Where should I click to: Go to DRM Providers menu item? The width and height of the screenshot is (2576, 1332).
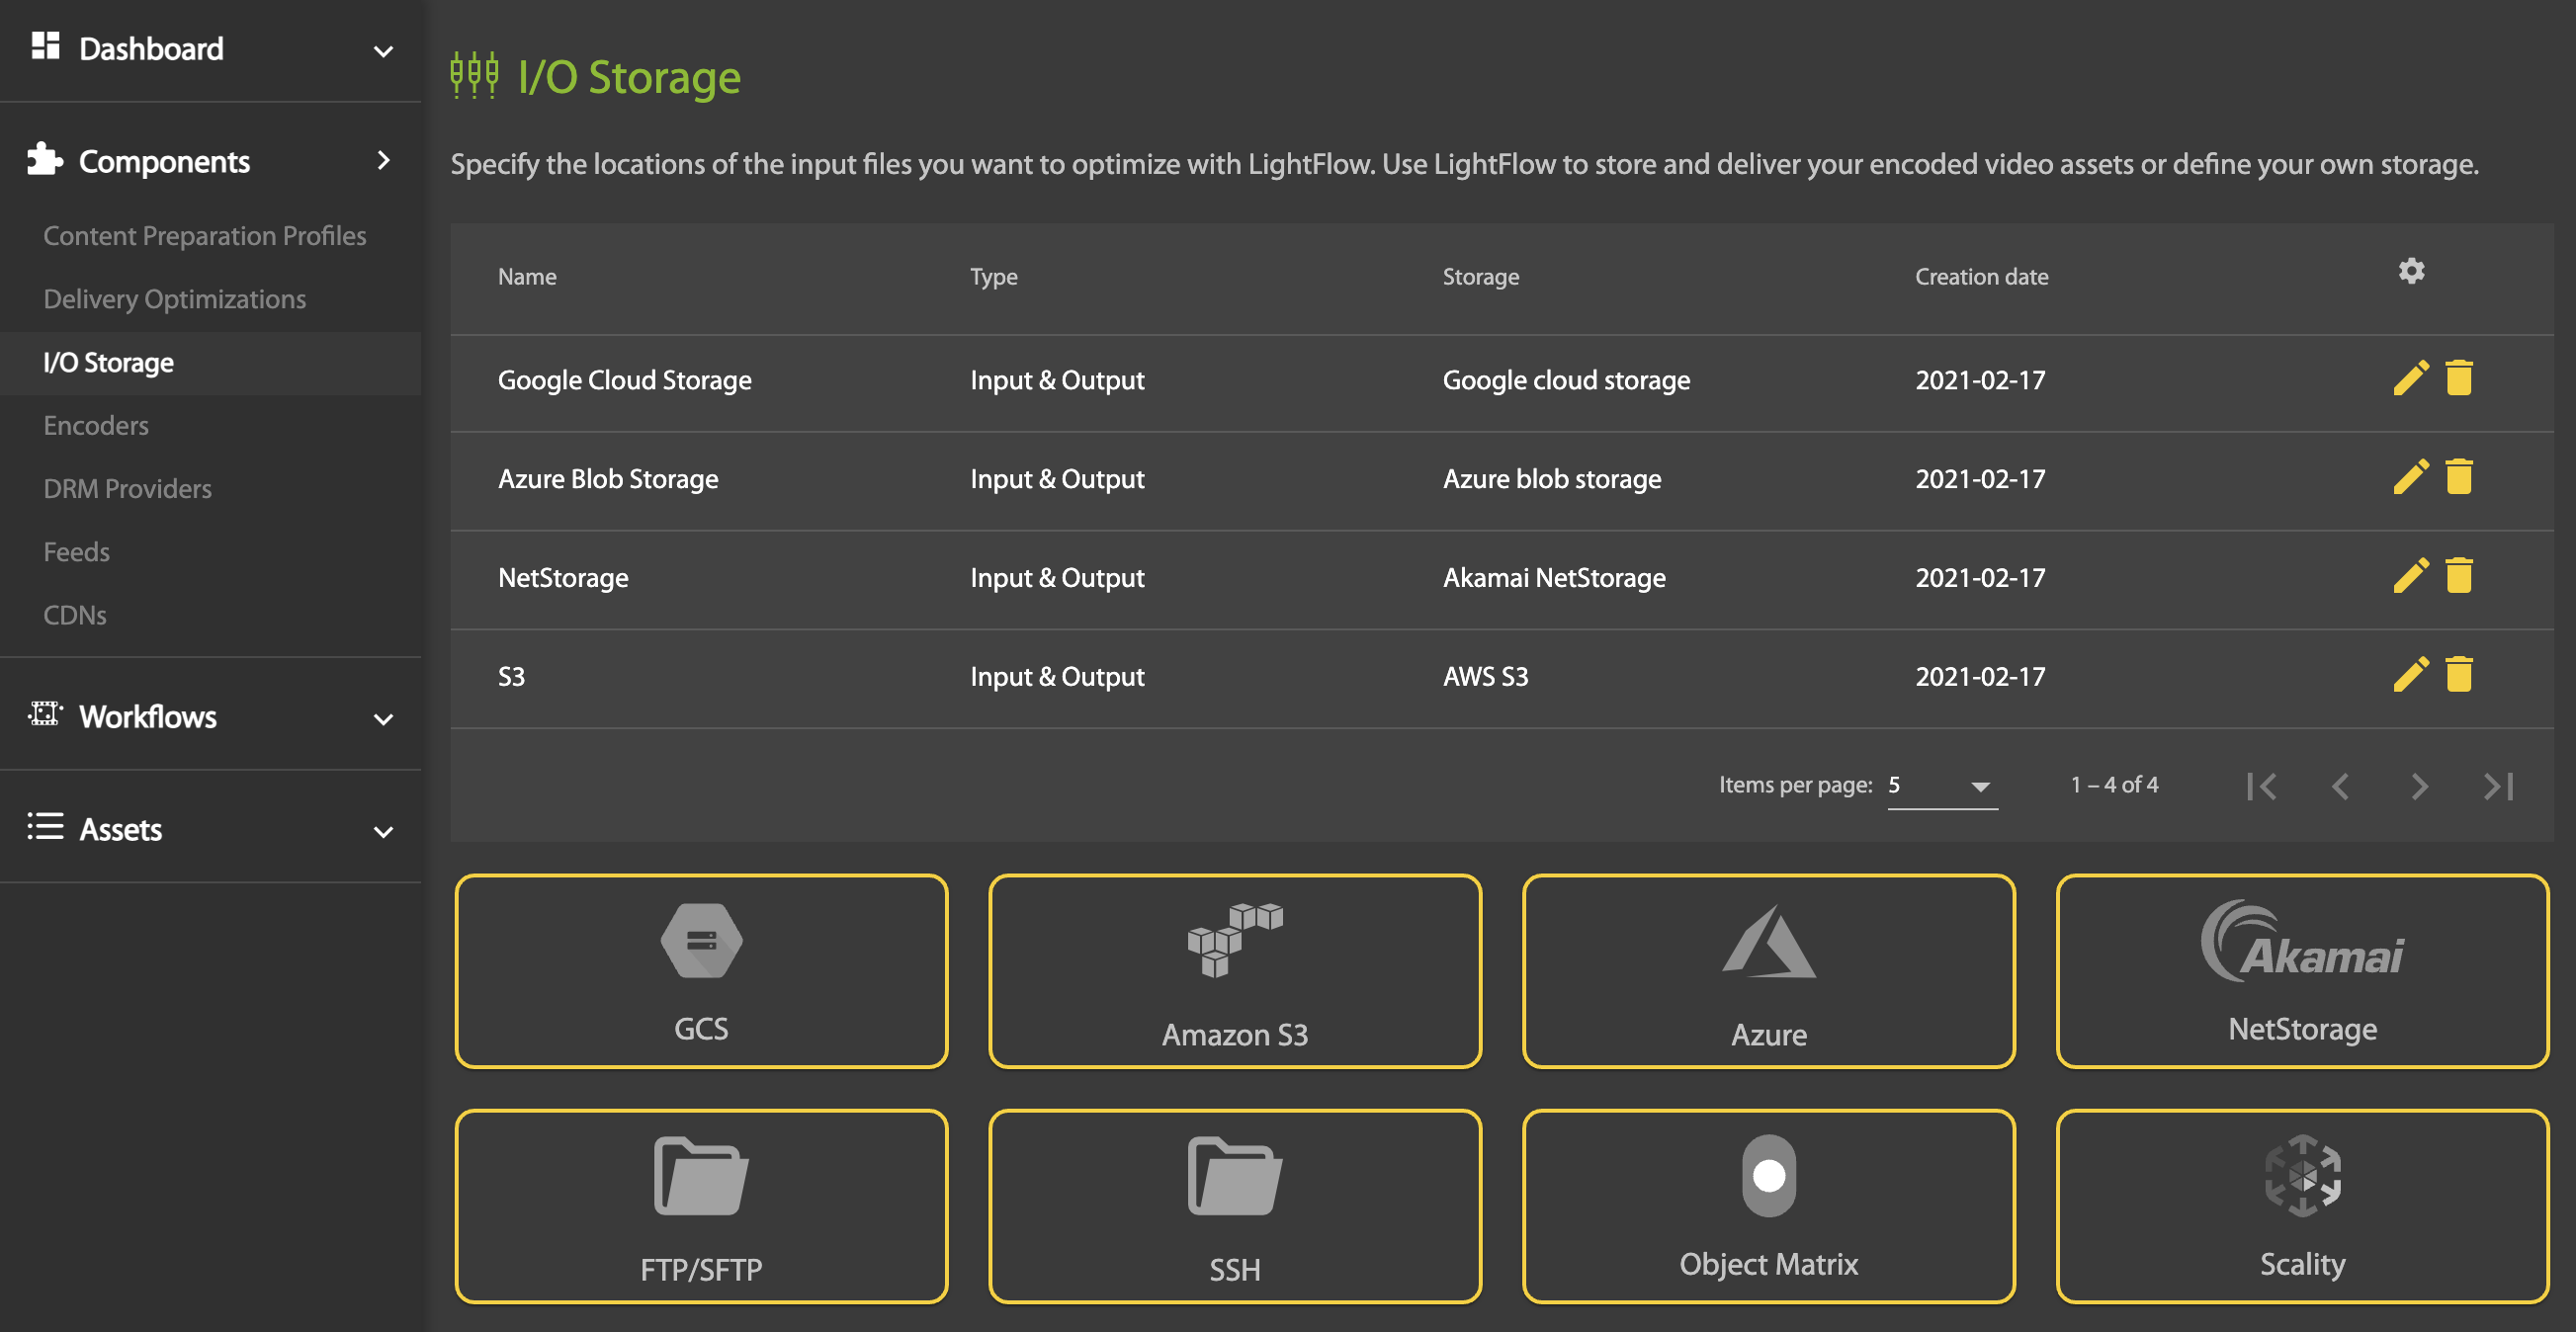coord(127,489)
